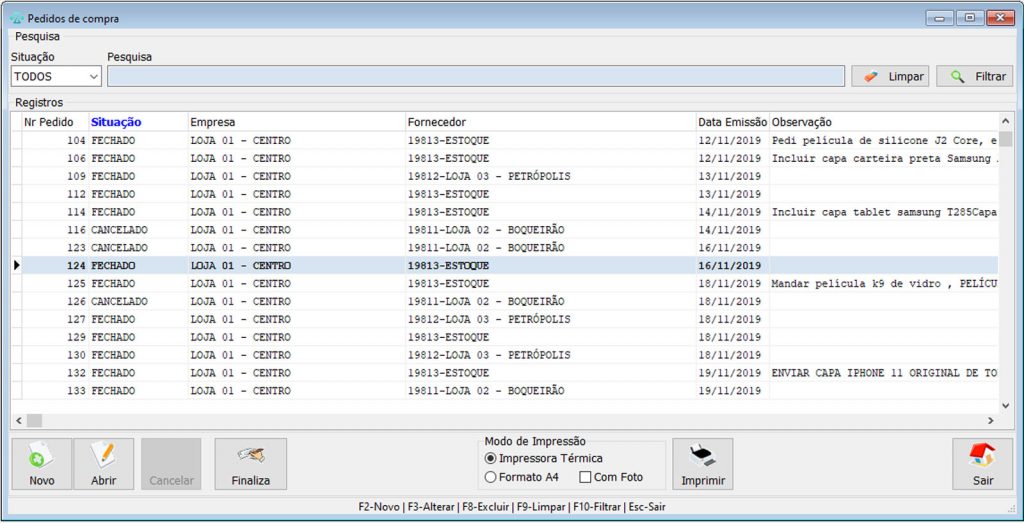Click the Fornecedor column header
Viewport: 1024px width, 523px height.
click(436, 122)
